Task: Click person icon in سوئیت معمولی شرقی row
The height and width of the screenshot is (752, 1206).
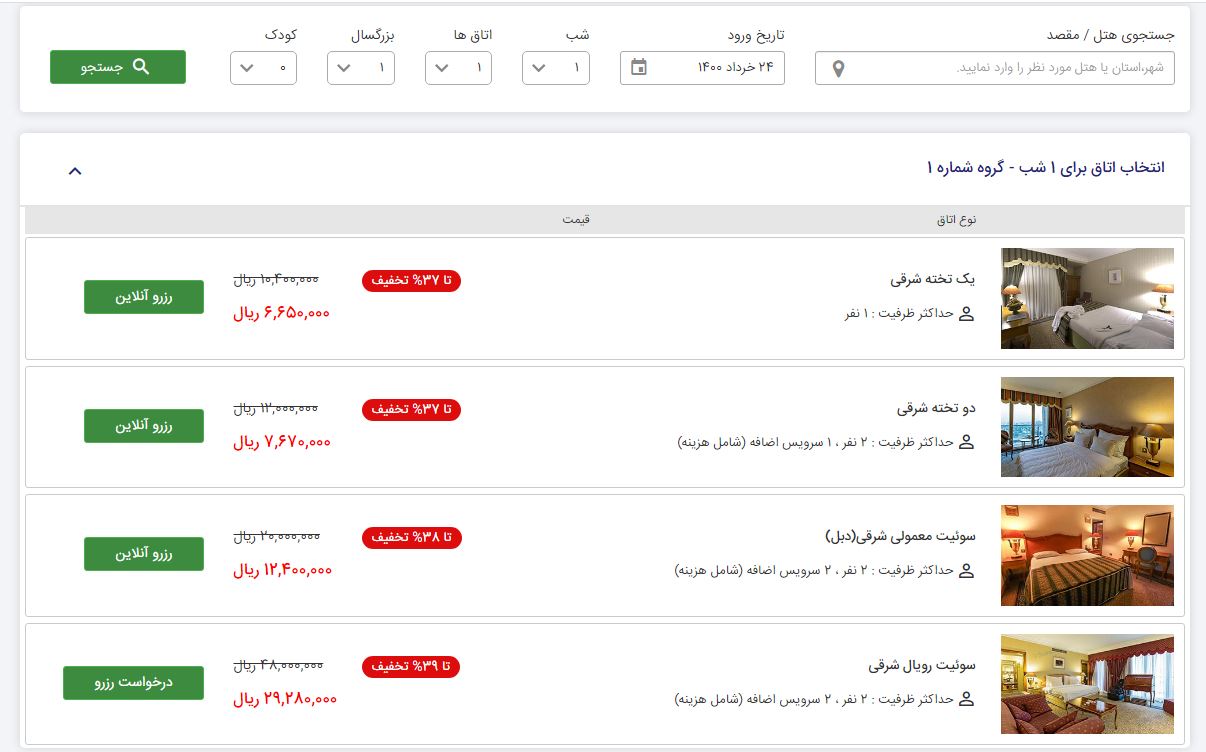Action: pos(966,570)
